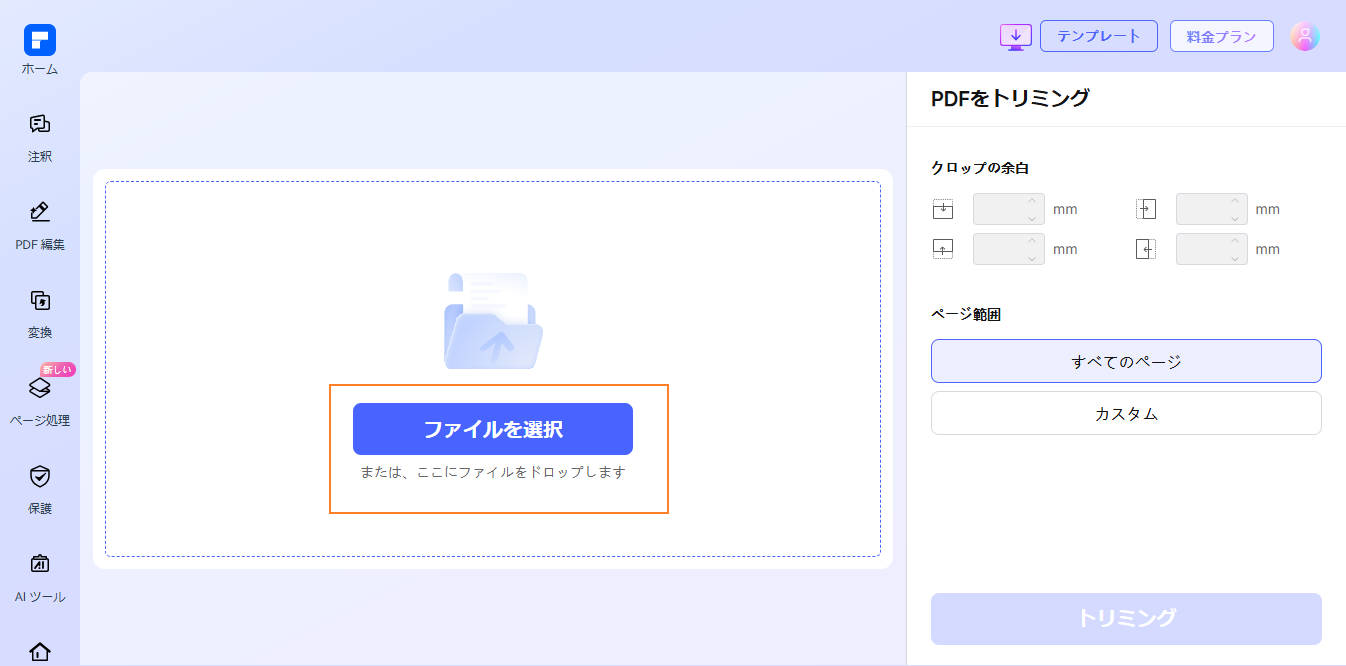Select カスタム page range option
This screenshot has height=666, width=1346.
[x=1126, y=413]
